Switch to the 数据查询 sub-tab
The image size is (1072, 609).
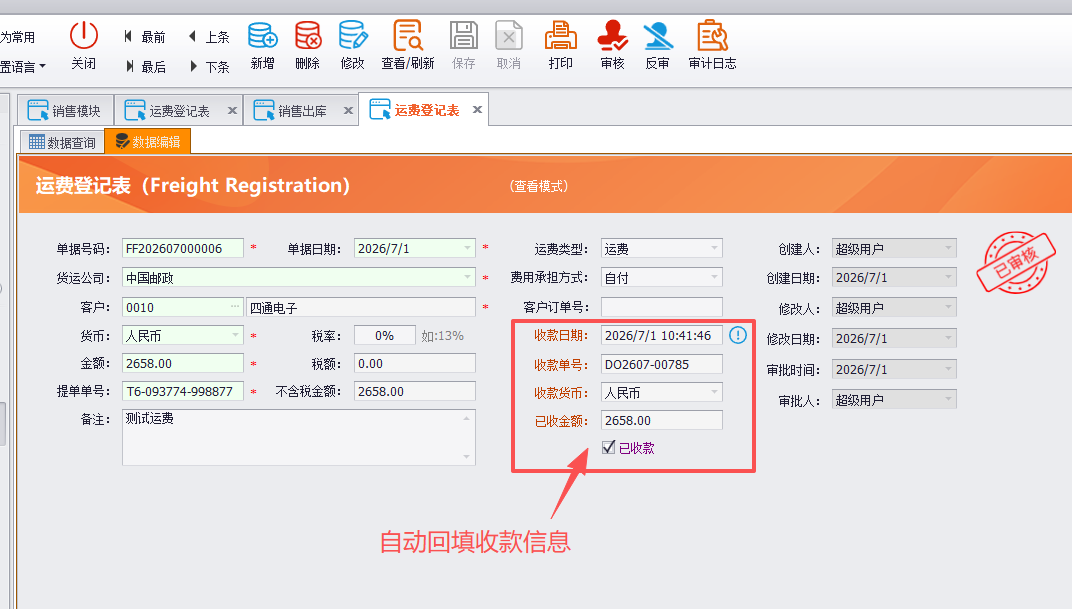62,142
